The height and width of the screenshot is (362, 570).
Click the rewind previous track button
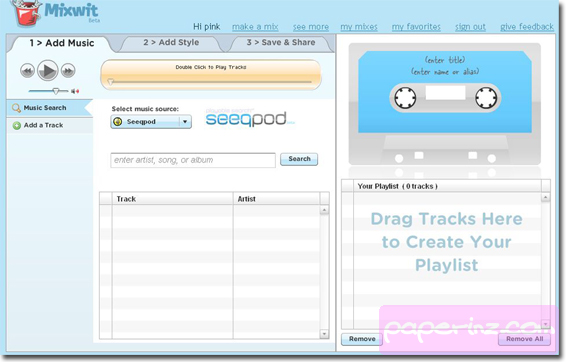tap(27, 71)
